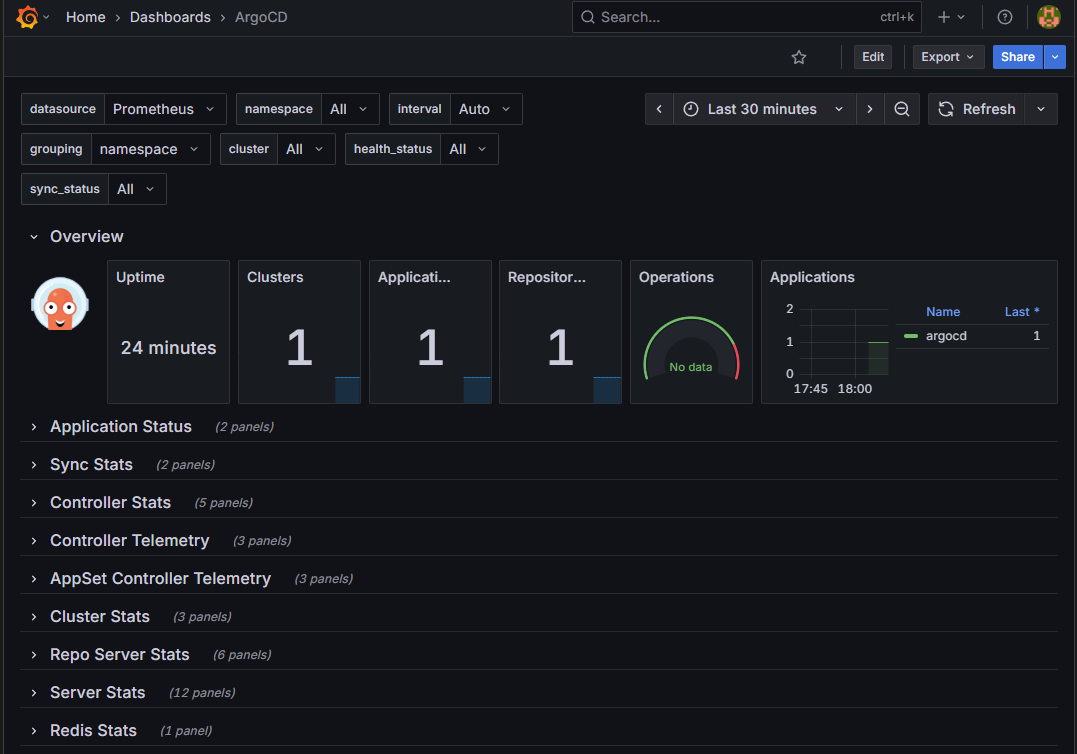Open the interval Auto dropdown
The width and height of the screenshot is (1077, 754).
pyautogui.click(x=486, y=109)
